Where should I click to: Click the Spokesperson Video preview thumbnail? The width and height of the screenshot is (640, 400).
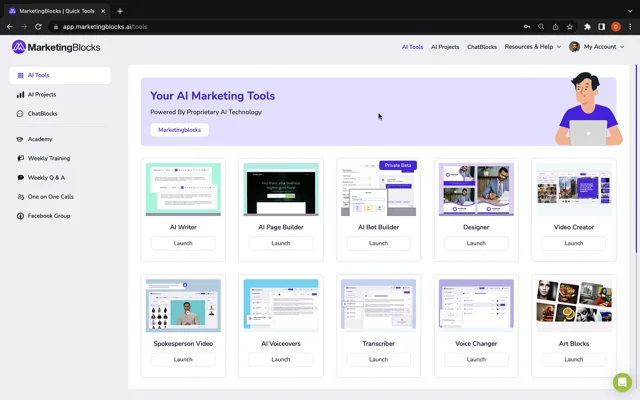[183, 306]
